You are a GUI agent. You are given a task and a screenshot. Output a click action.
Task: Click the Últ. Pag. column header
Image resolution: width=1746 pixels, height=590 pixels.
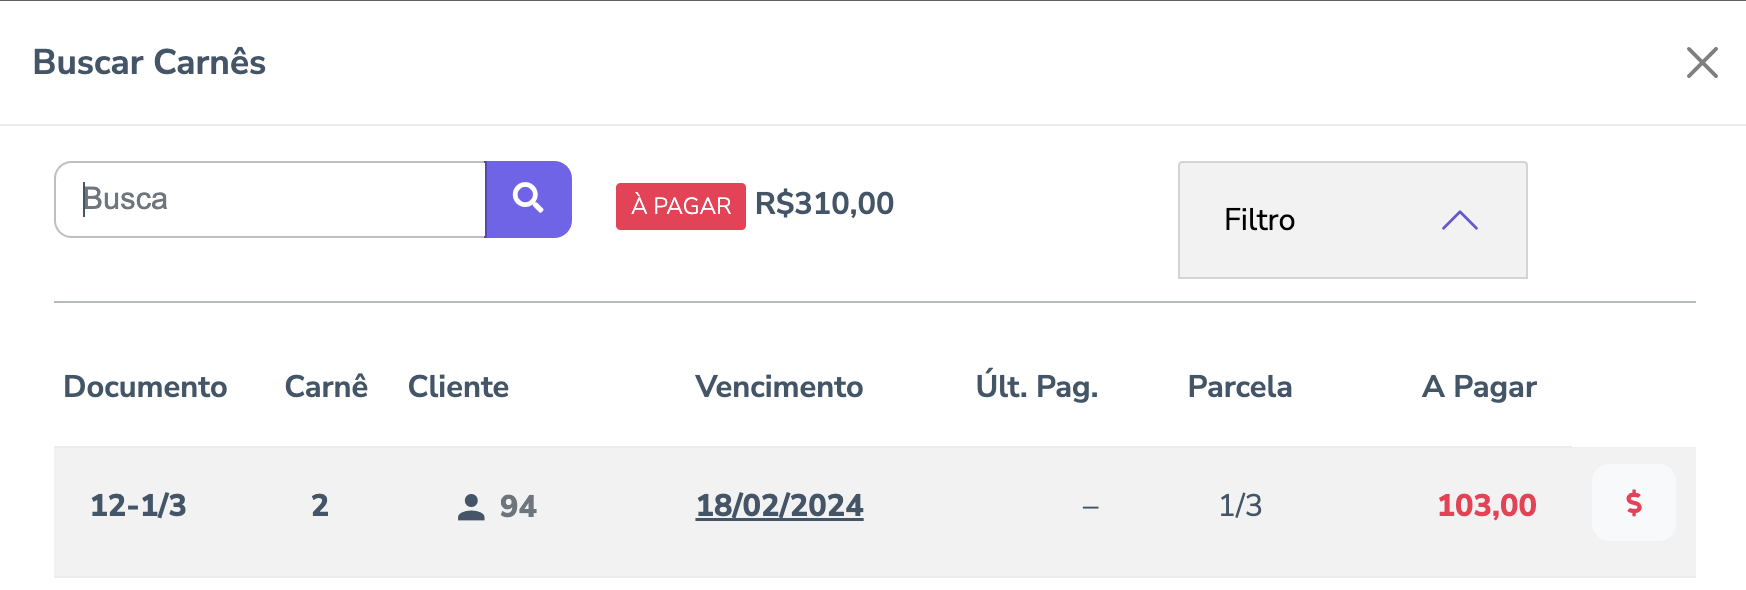[1036, 387]
